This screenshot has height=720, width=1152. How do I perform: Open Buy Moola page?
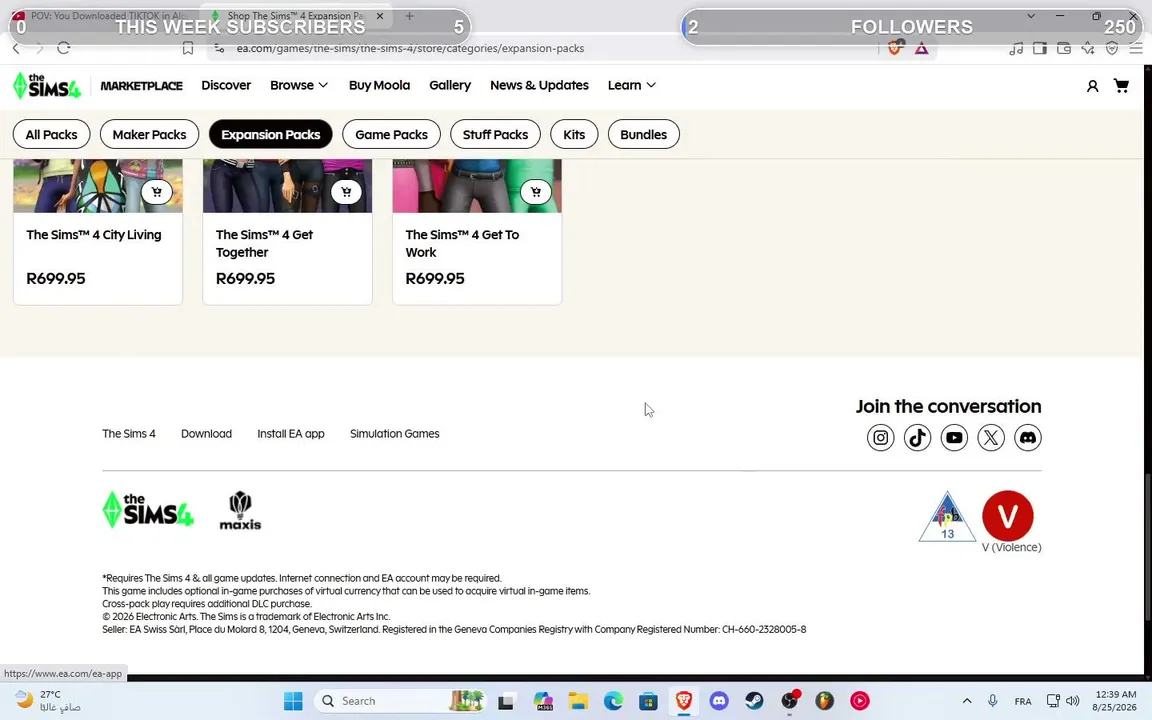tap(379, 85)
